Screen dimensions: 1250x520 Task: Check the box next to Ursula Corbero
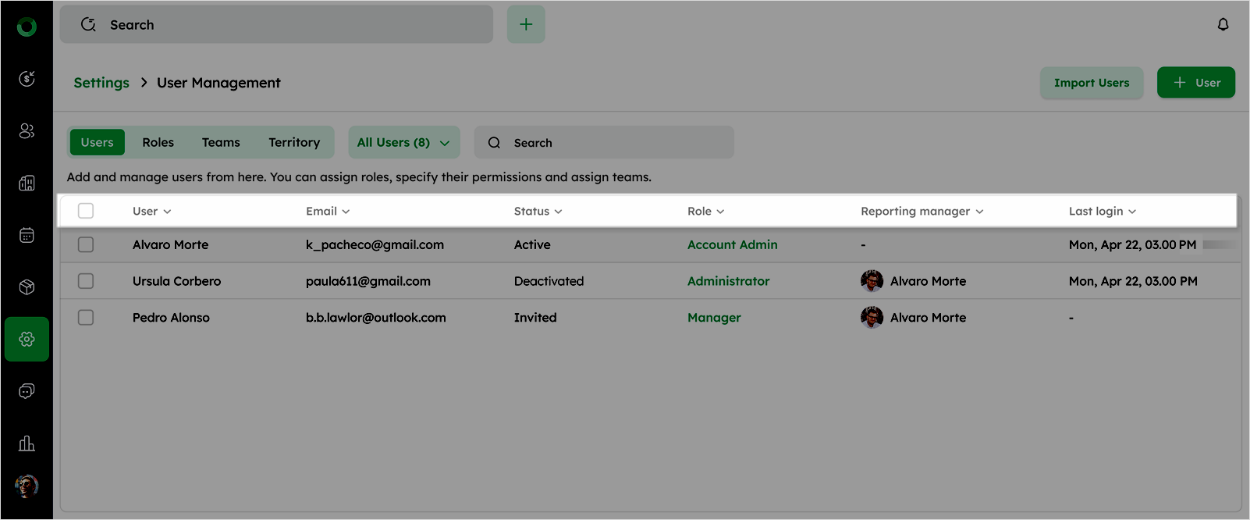tap(86, 281)
